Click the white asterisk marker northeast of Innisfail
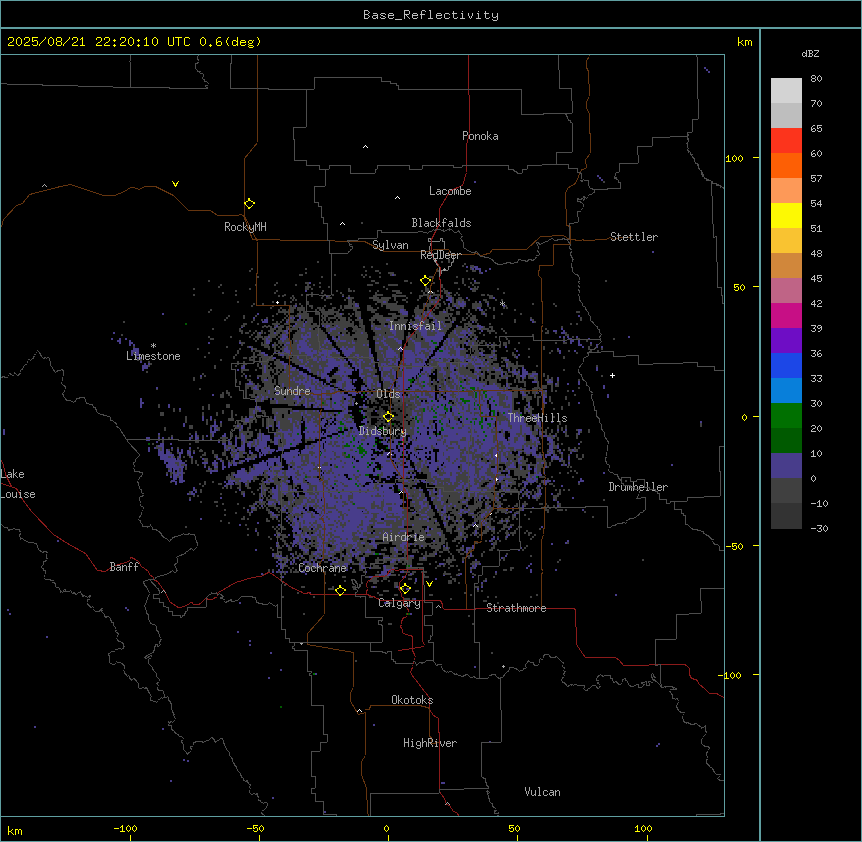 [502, 303]
